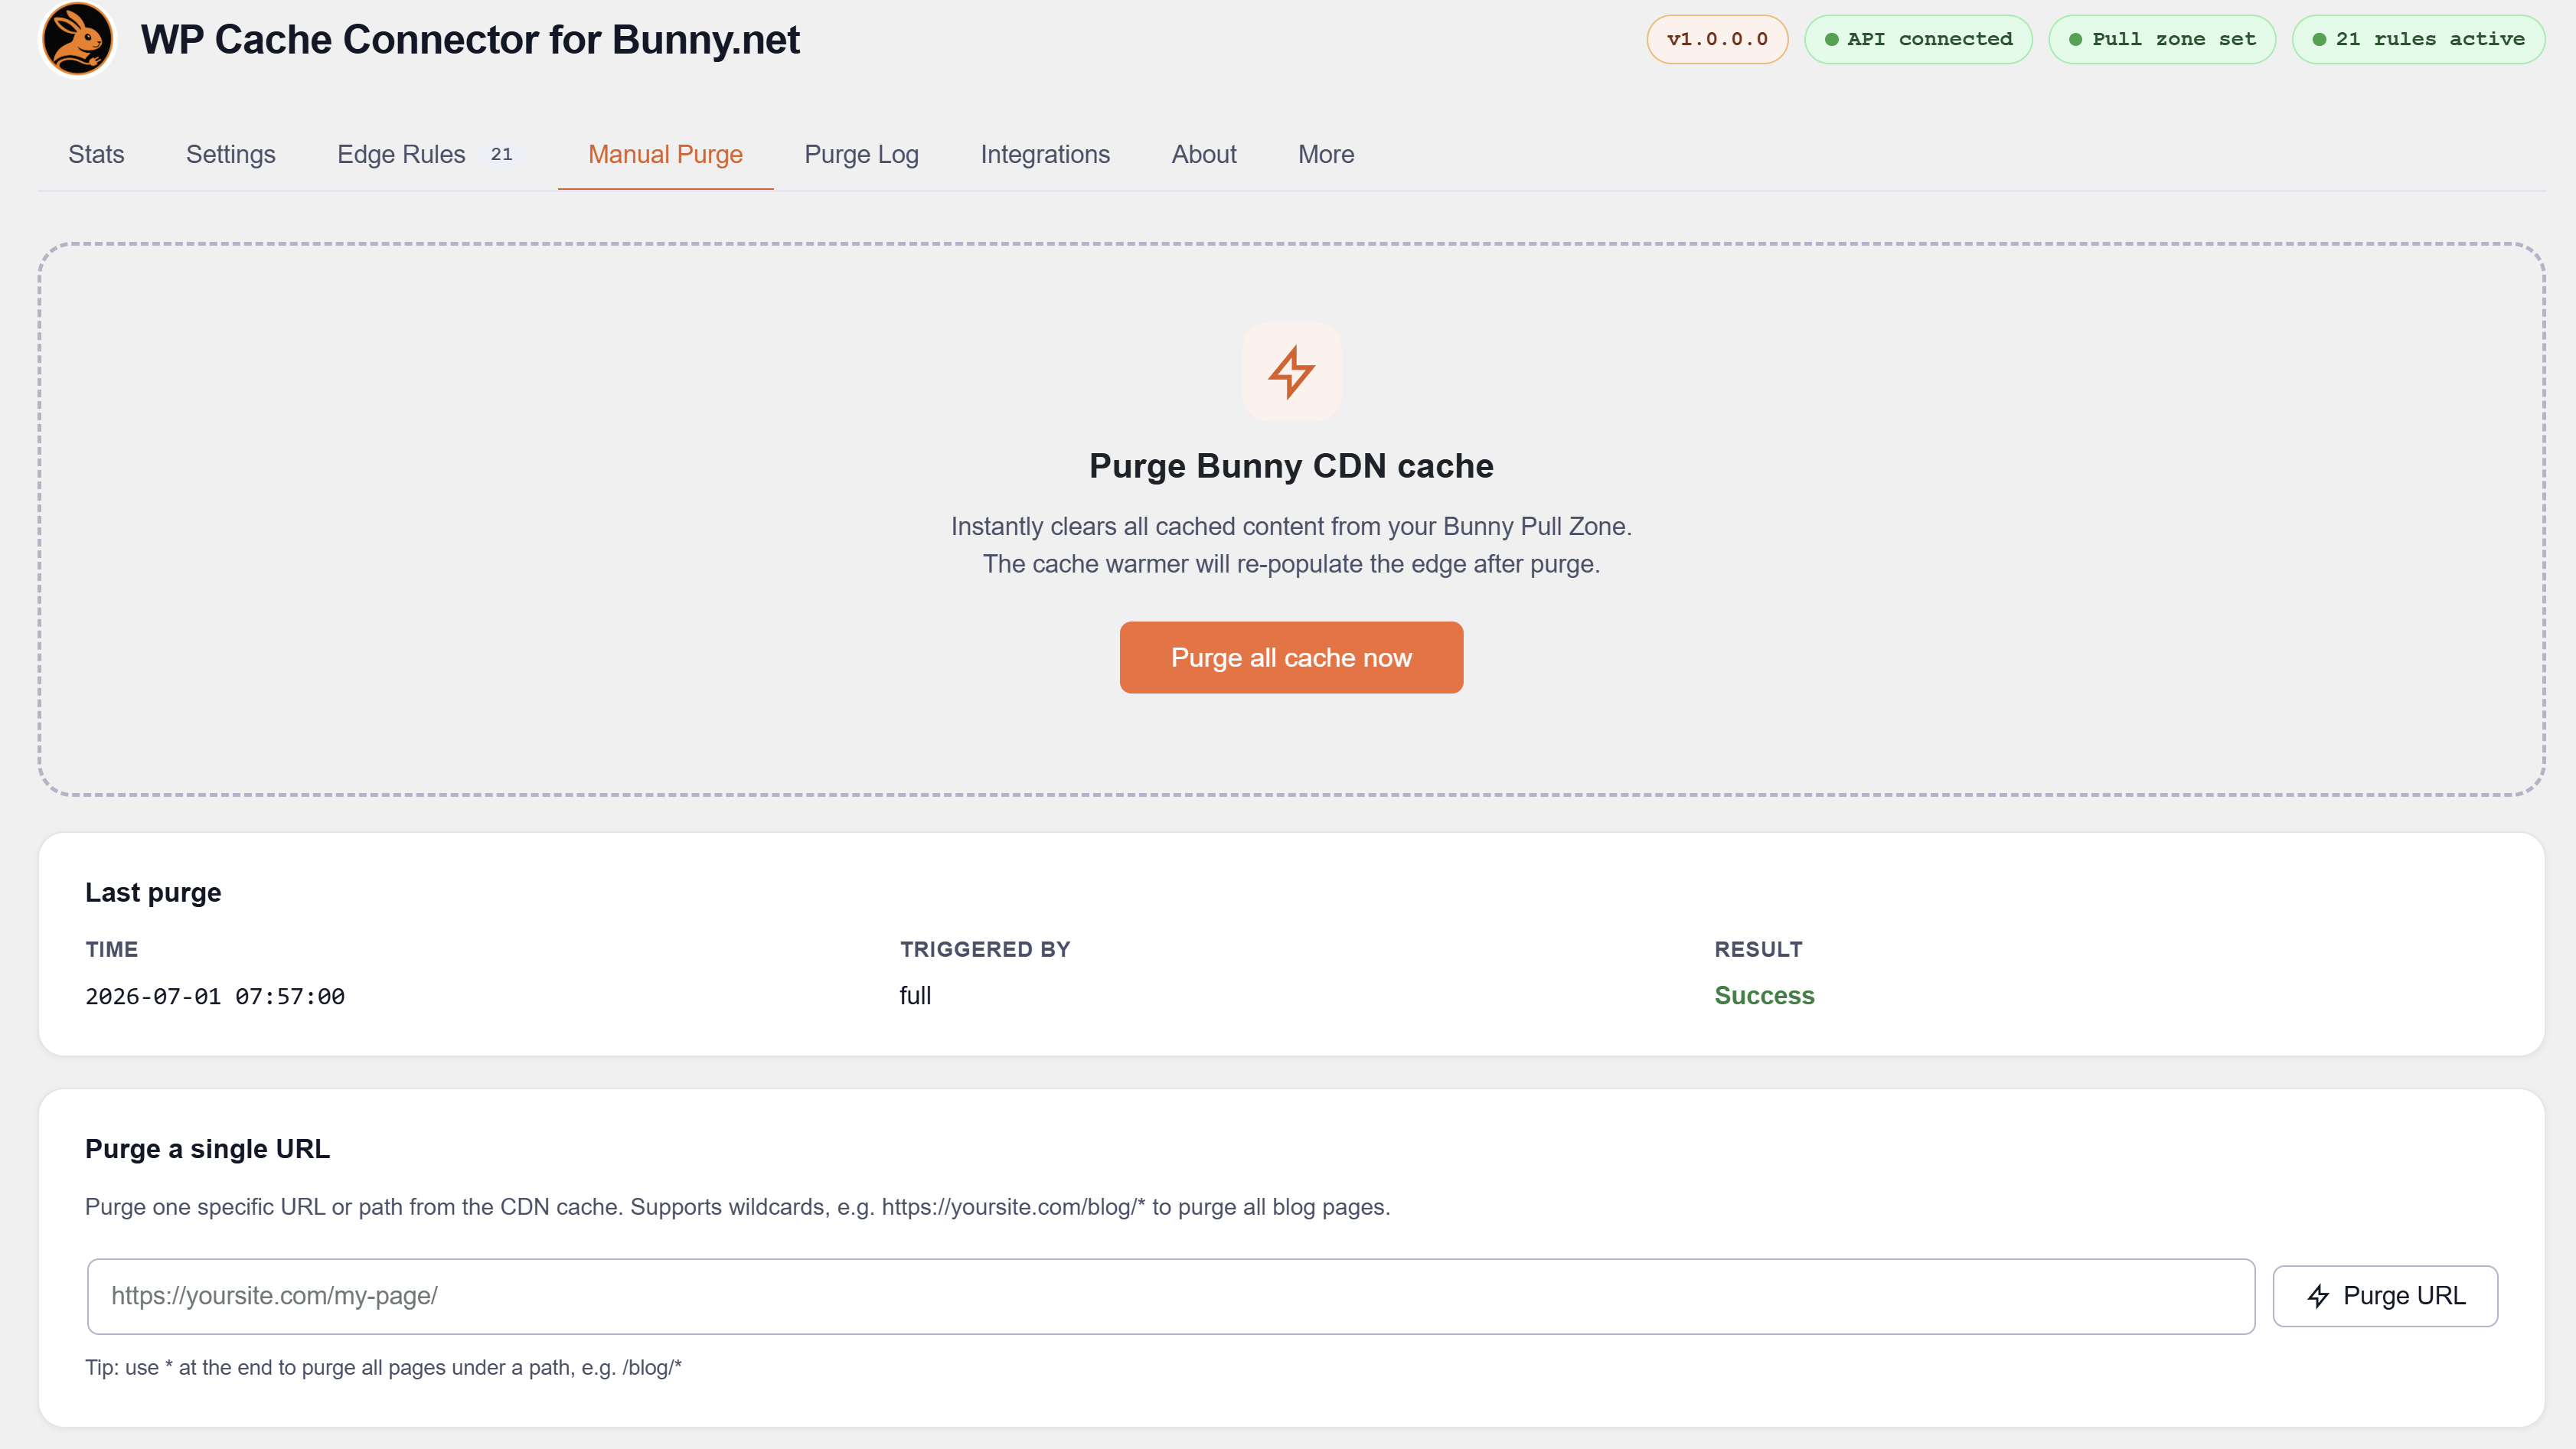2576x1449 pixels.
Task: Click the Triggered By value full
Action: 915,995
